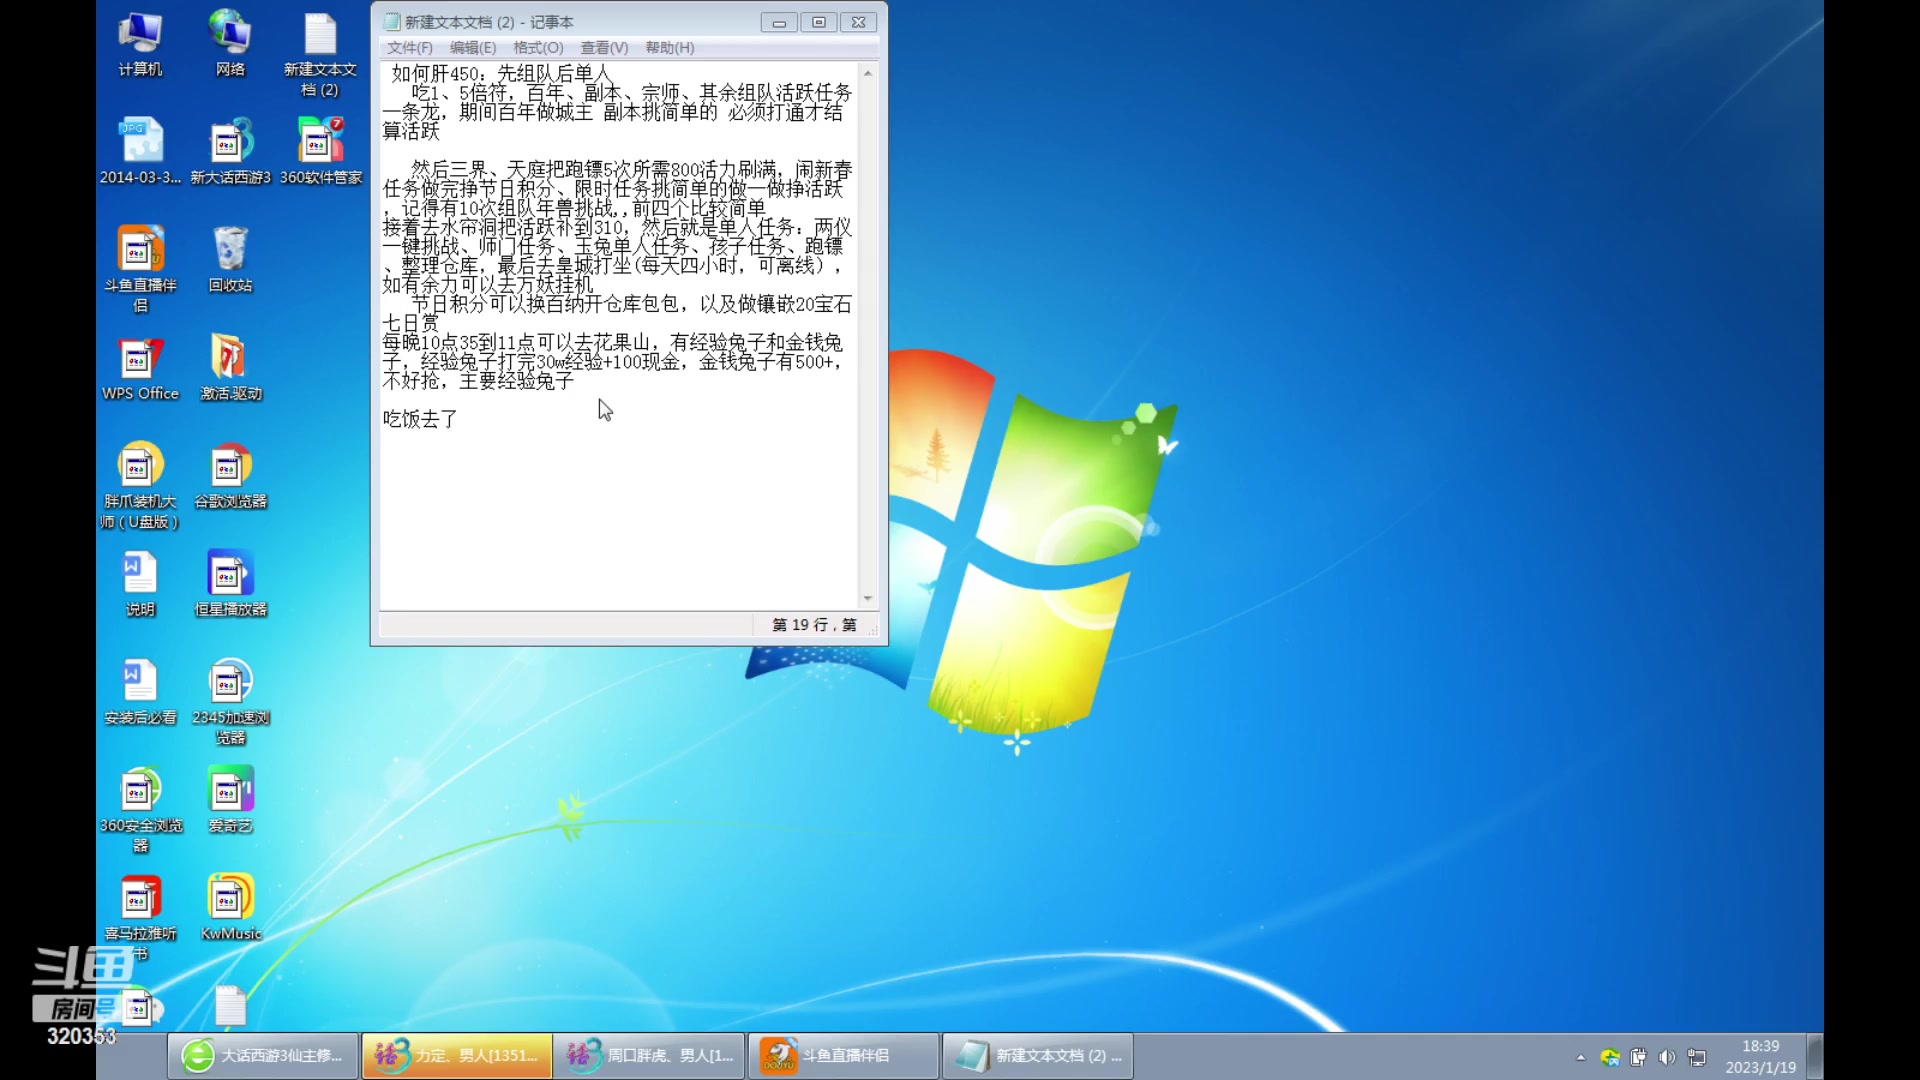Minimize the Notepad window
The height and width of the screenshot is (1080, 1920).
(779, 22)
